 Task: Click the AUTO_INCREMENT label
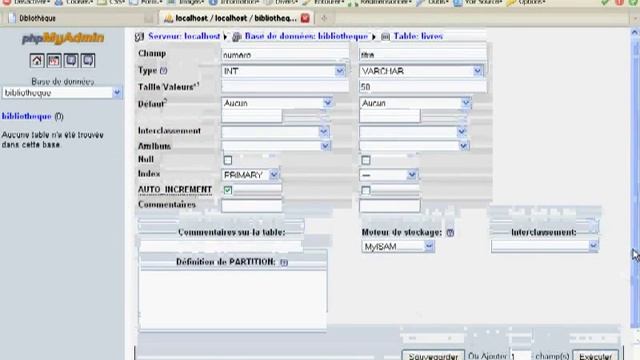click(x=175, y=189)
